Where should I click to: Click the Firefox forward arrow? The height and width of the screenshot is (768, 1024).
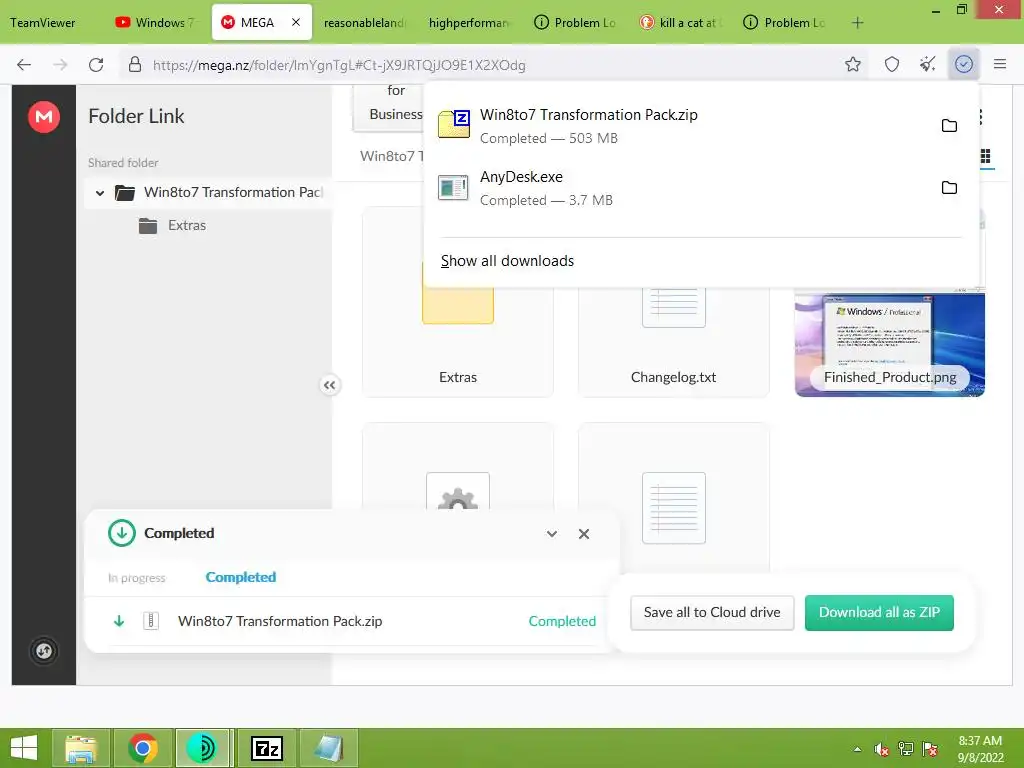[60, 65]
